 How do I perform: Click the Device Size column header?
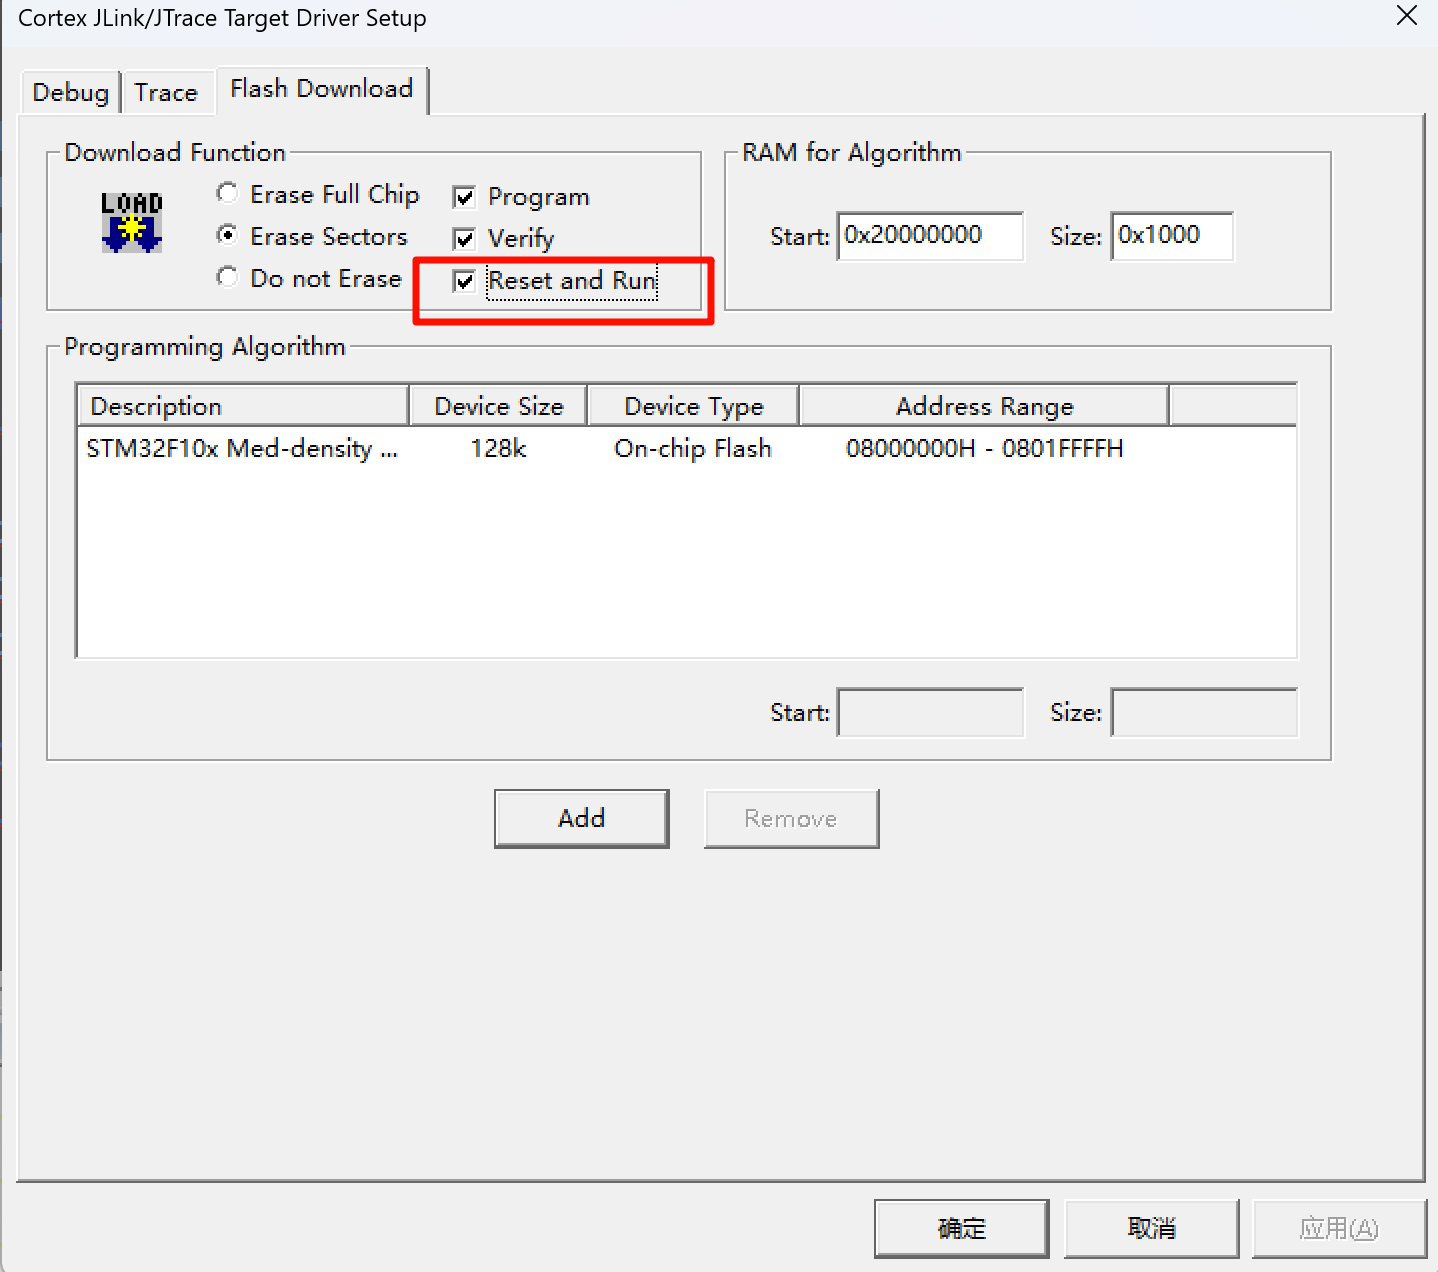[498, 406]
